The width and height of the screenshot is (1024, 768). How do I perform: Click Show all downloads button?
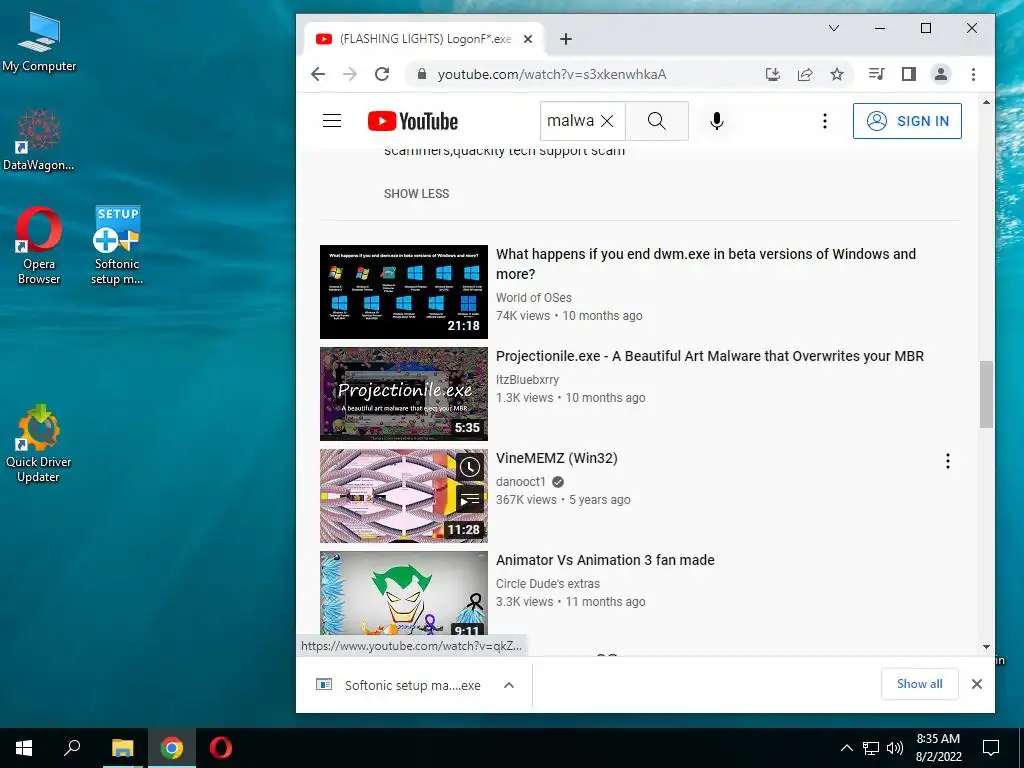click(920, 684)
